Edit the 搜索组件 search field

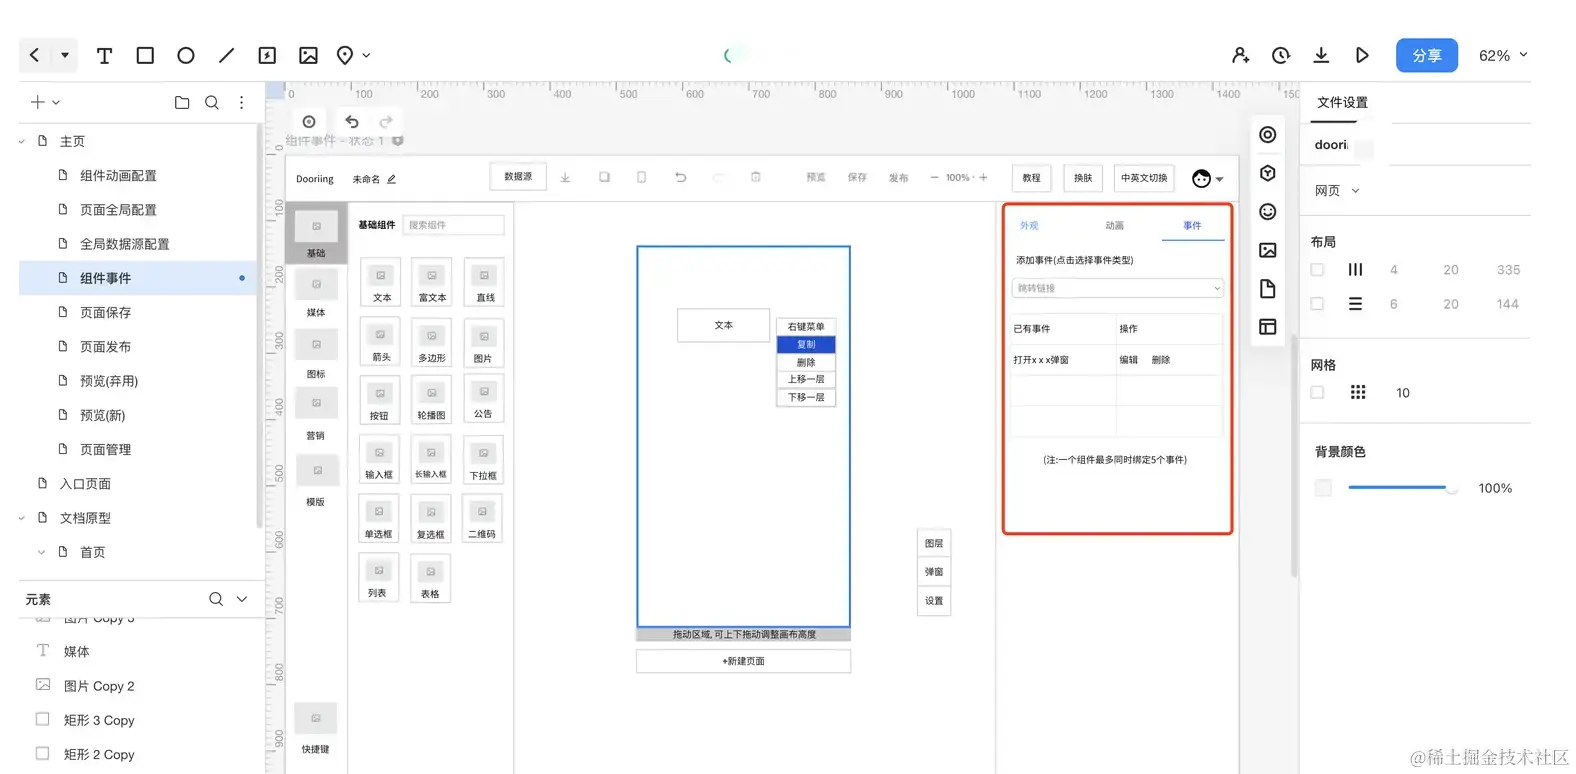pos(454,225)
